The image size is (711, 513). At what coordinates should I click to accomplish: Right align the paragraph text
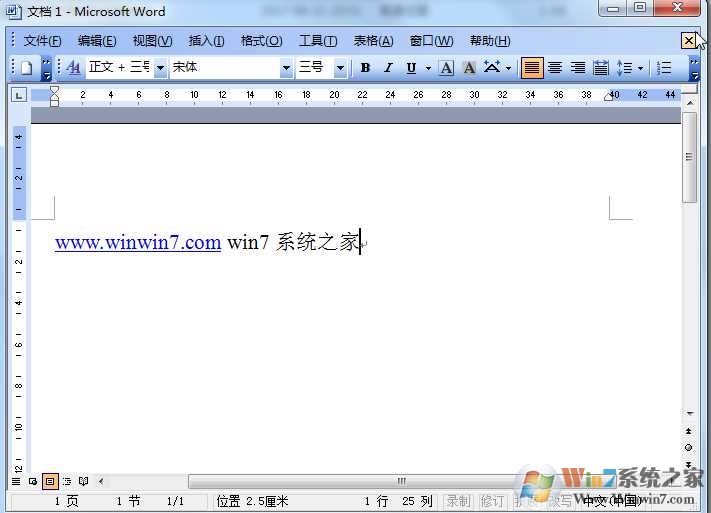(x=577, y=68)
